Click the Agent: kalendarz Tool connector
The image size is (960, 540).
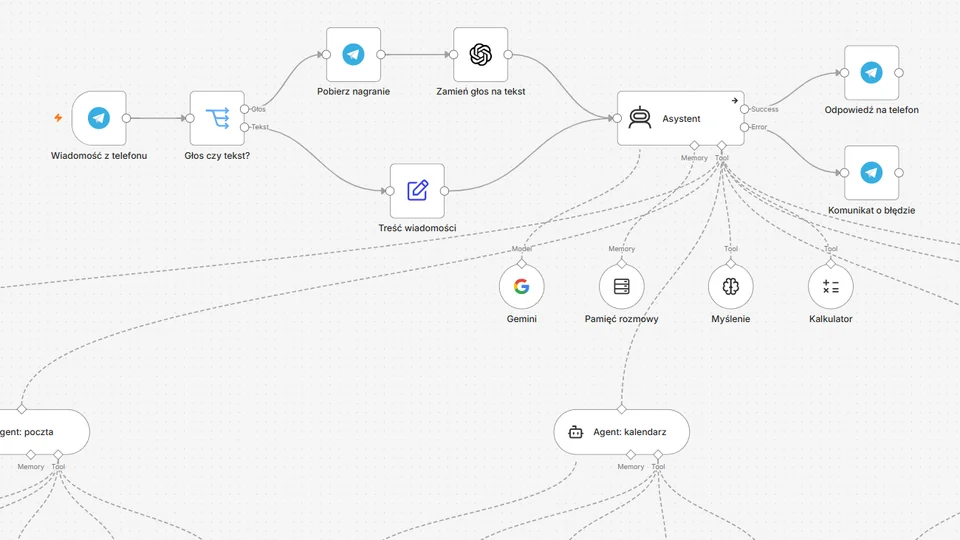click(658, 454)
